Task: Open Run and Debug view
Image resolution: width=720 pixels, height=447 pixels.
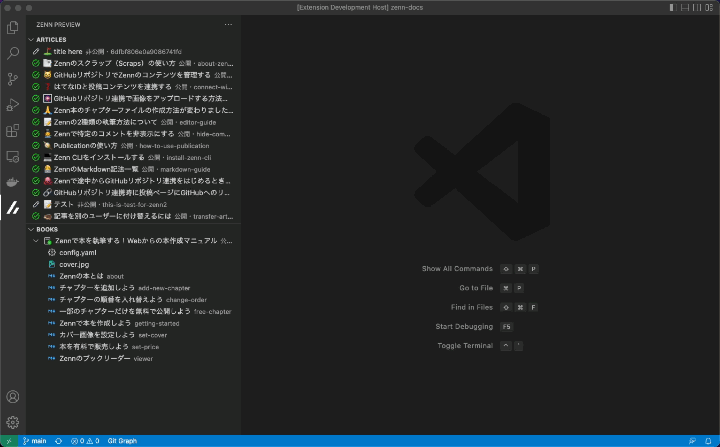Action: [x=13, y=105]
